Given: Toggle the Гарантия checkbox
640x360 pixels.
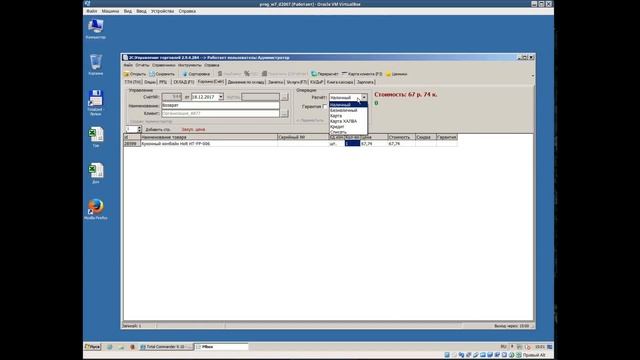Looking at the screenshot, I should [325, 107].
